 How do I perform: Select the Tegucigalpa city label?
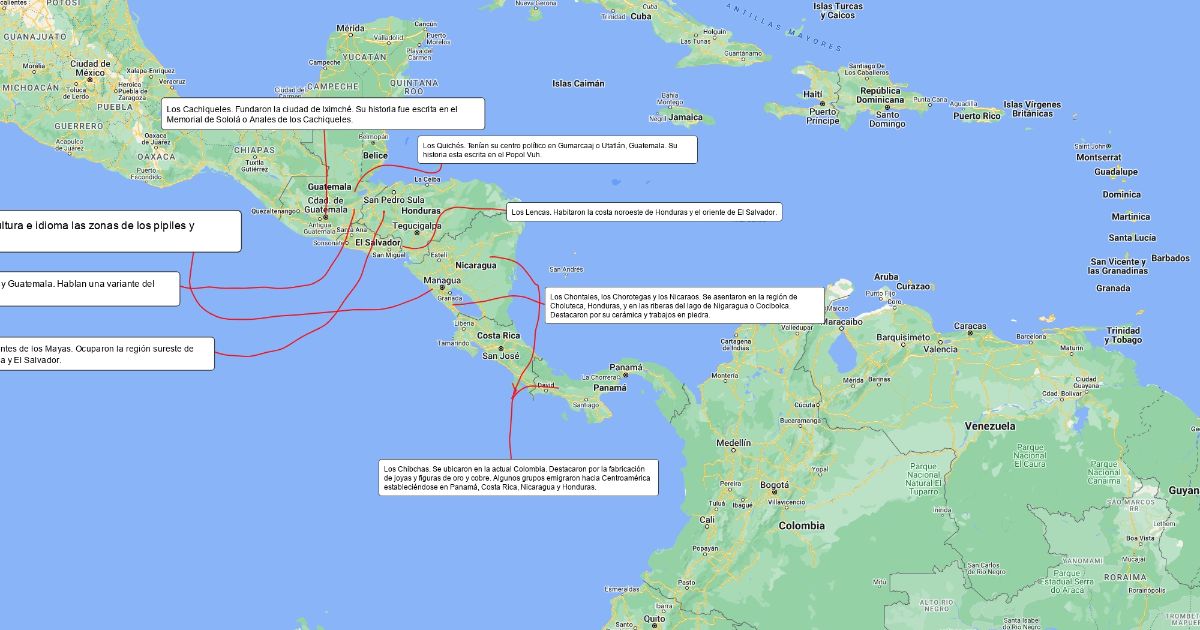(417, 226)
